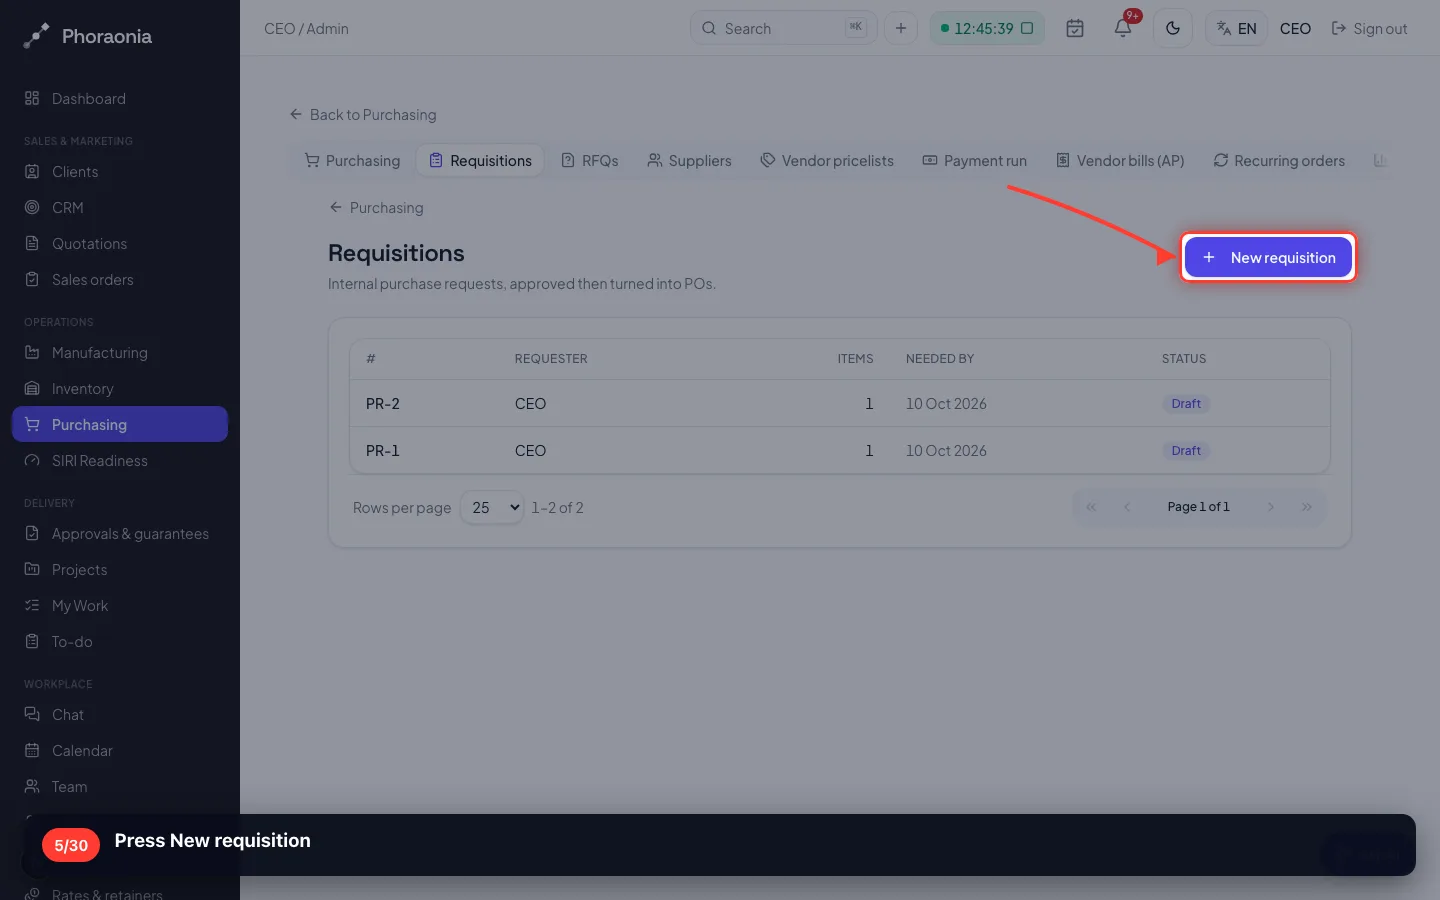Go to first page of requisitions
1440x900 pixels.
tap(1091, 507)
